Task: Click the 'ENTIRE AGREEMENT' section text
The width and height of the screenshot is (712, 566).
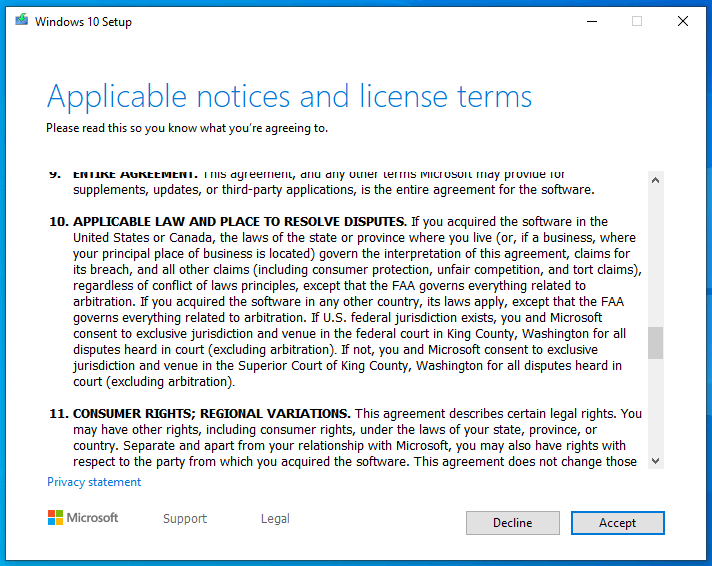Action: tap(334, 182)
